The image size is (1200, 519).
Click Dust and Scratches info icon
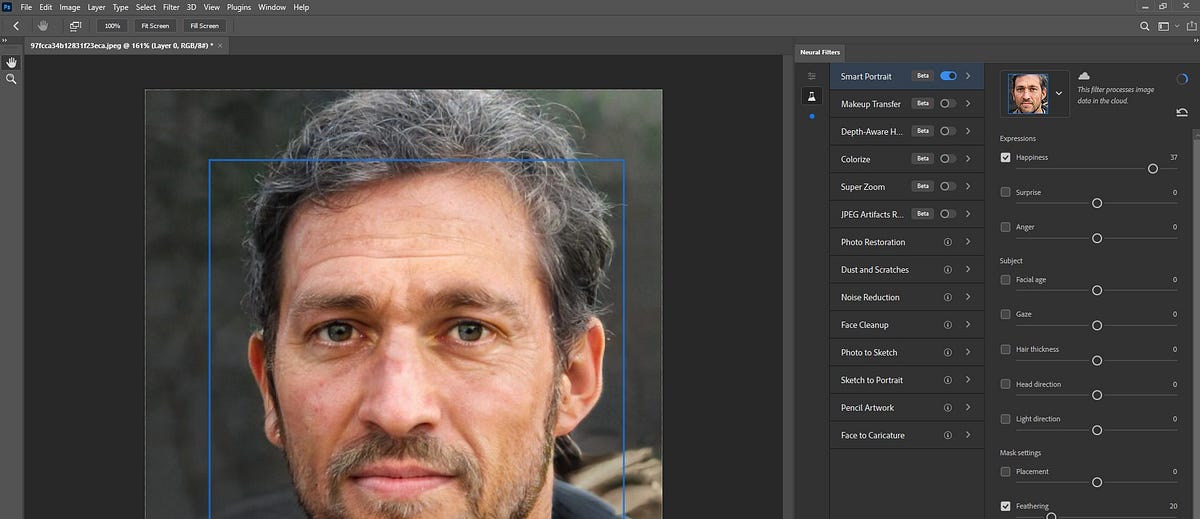click(x=947, y=270)
